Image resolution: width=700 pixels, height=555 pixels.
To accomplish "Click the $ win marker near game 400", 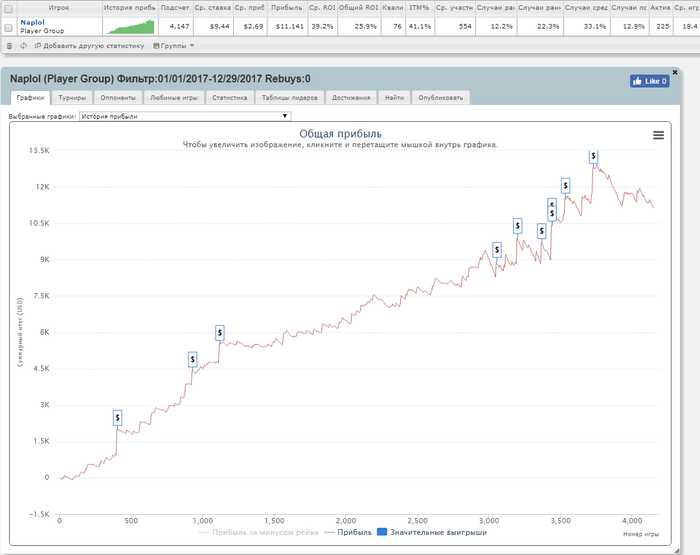I will (117, 417).
